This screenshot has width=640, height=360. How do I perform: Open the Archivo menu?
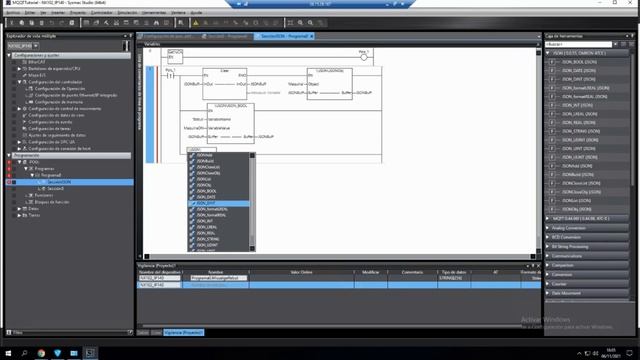pyautogui.click(x=13, y=13)
